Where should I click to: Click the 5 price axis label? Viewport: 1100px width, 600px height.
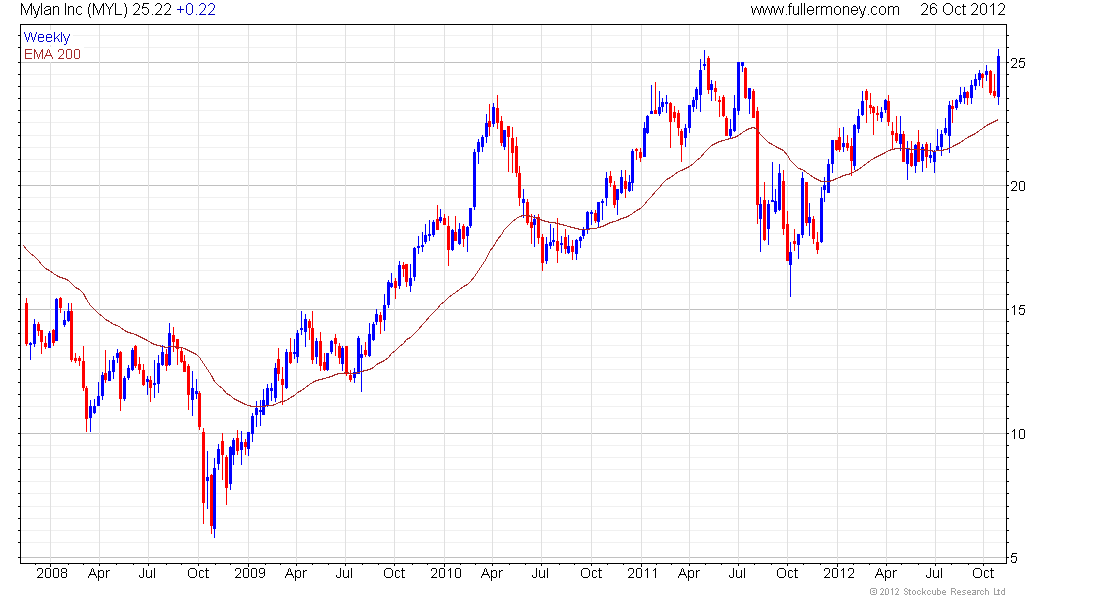pyautogui.click(x=1013, y=559)
